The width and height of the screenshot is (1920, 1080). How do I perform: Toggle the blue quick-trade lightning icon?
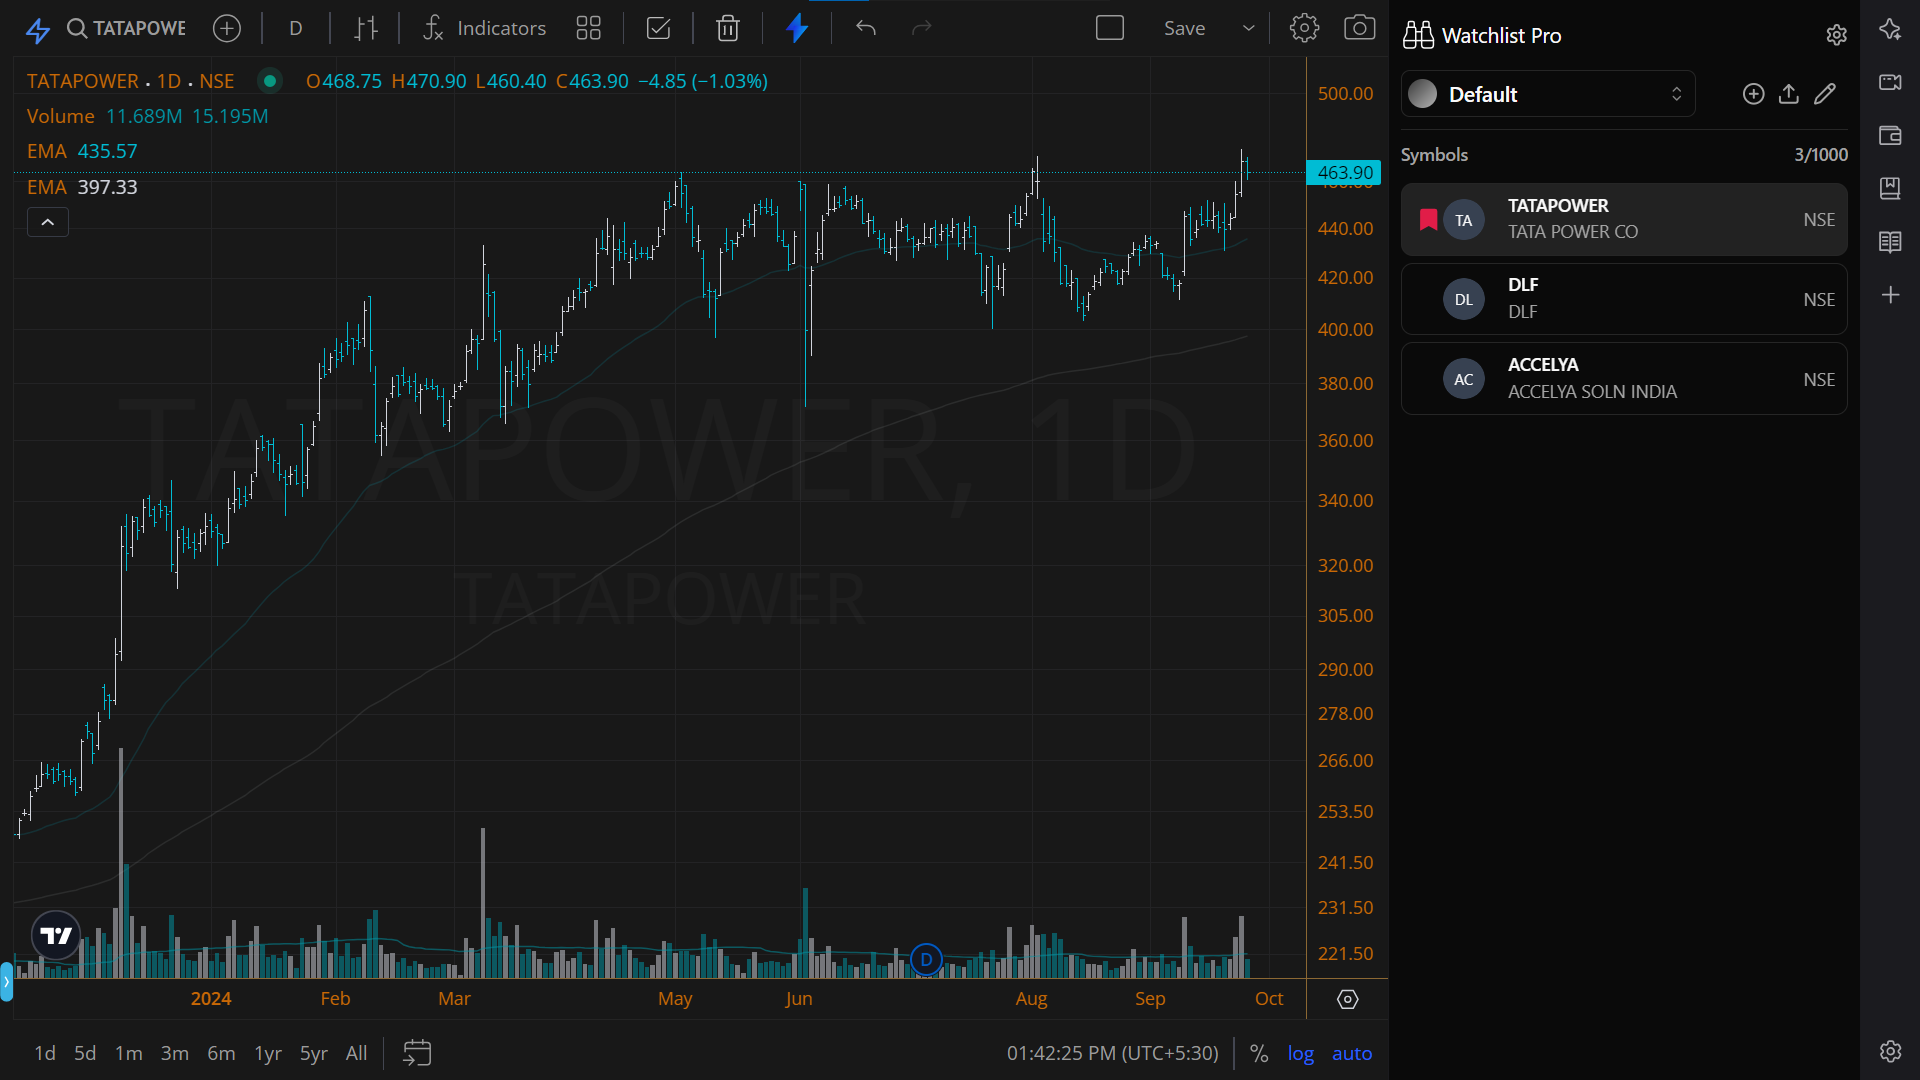[797, 28]
